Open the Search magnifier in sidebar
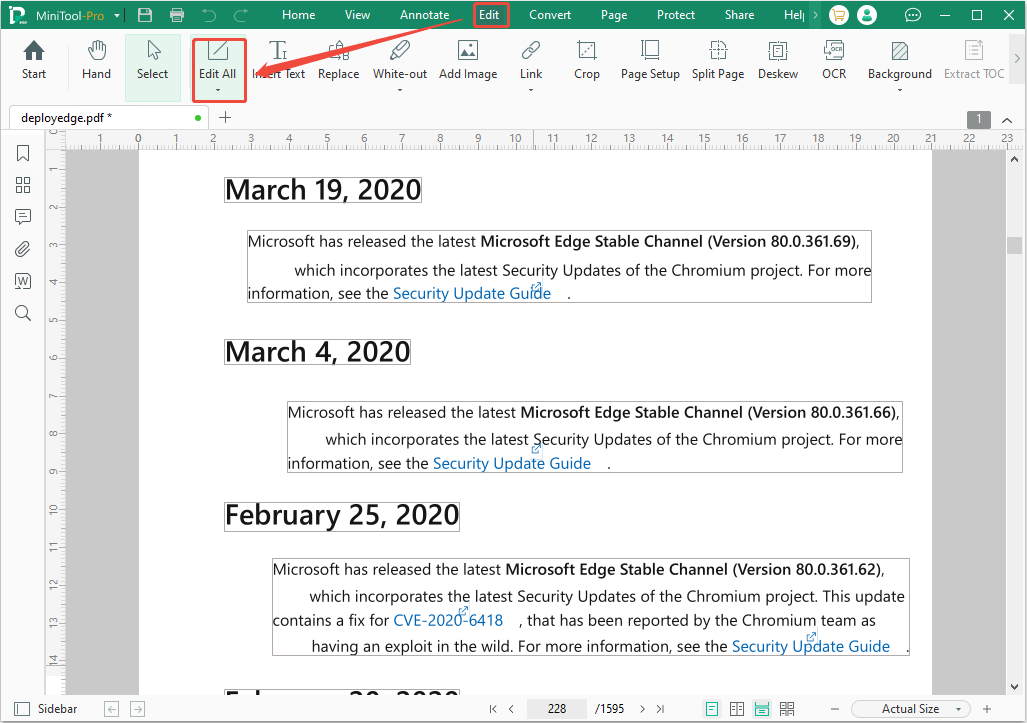Screen dimensions: 1027x723 tap(23, 313)
